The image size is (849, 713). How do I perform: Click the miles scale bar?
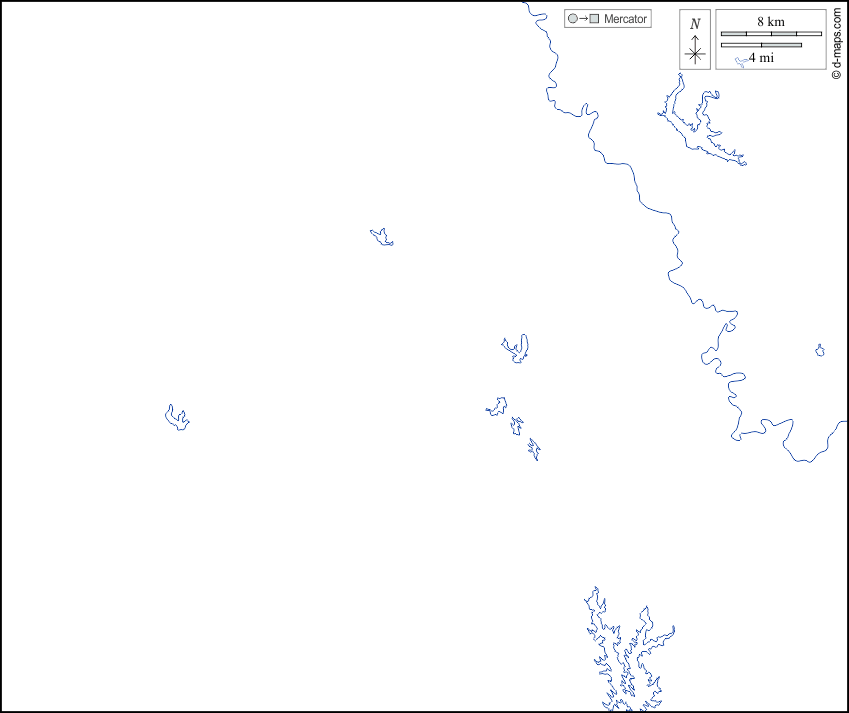tap(761, 45)
